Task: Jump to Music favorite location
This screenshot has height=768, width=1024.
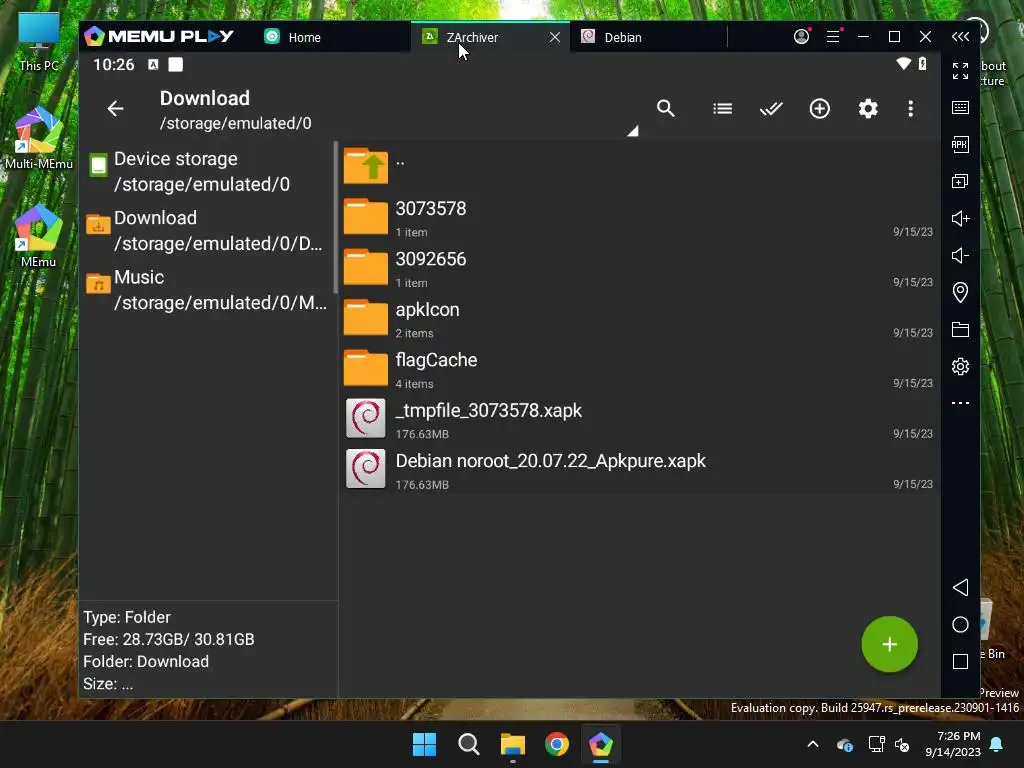Action: pyautogui.click(x=208, y=289)
